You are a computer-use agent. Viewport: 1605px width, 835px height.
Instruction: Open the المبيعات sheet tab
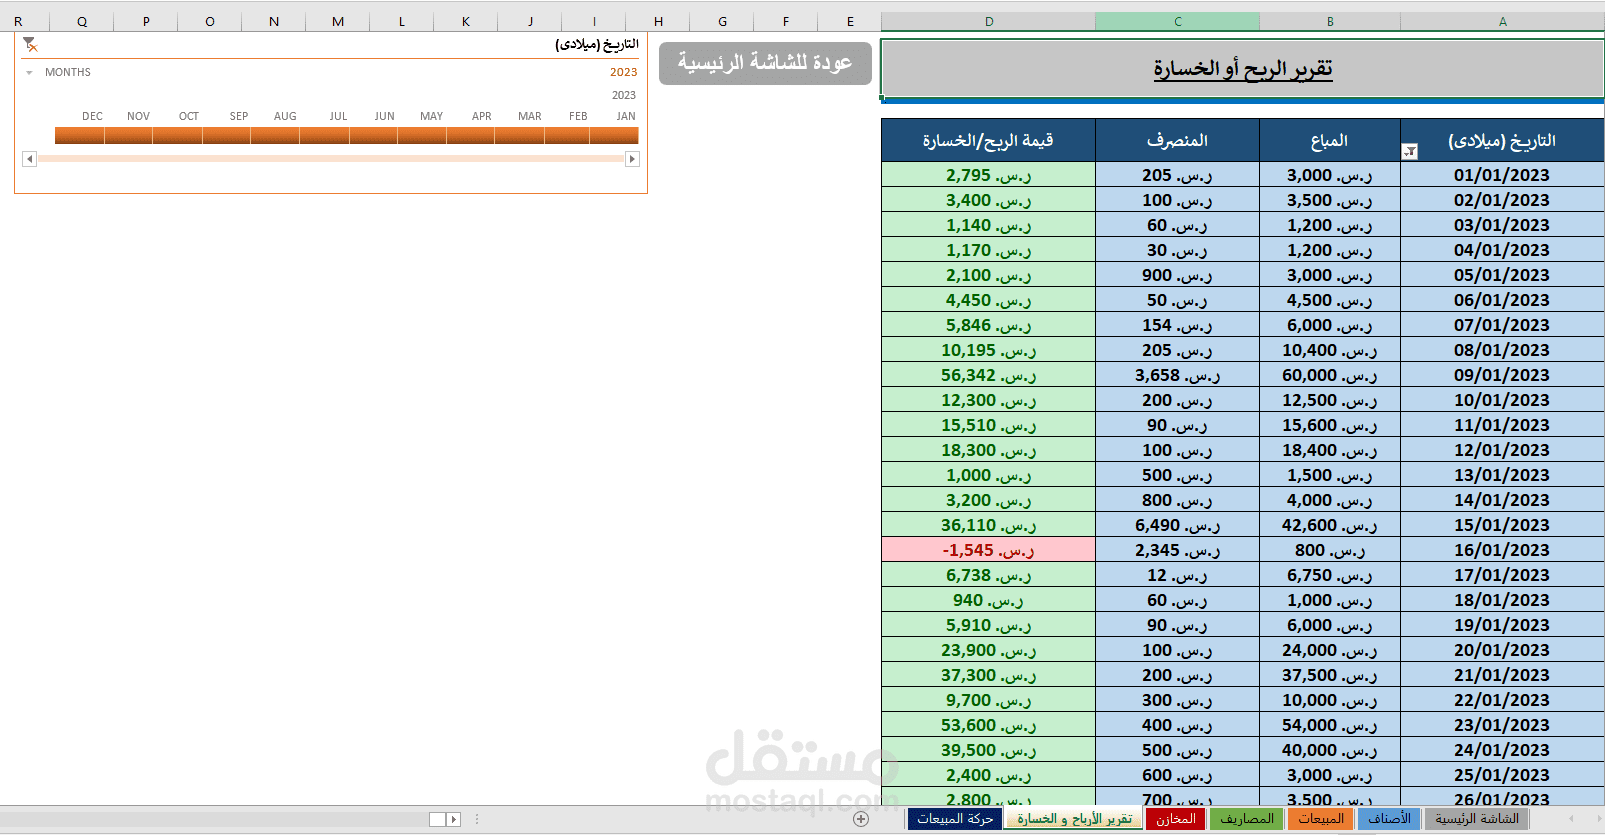(x=1321, y=819)
